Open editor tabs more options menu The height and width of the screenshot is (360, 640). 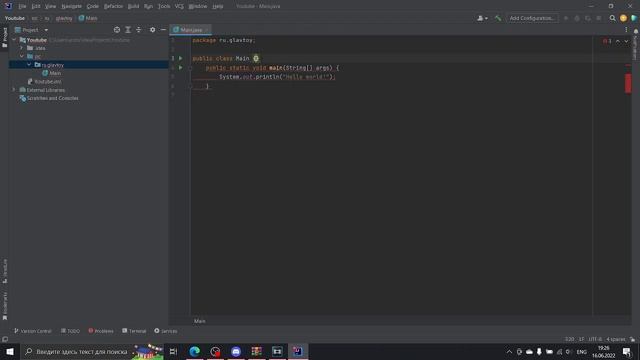click(626, 30)
